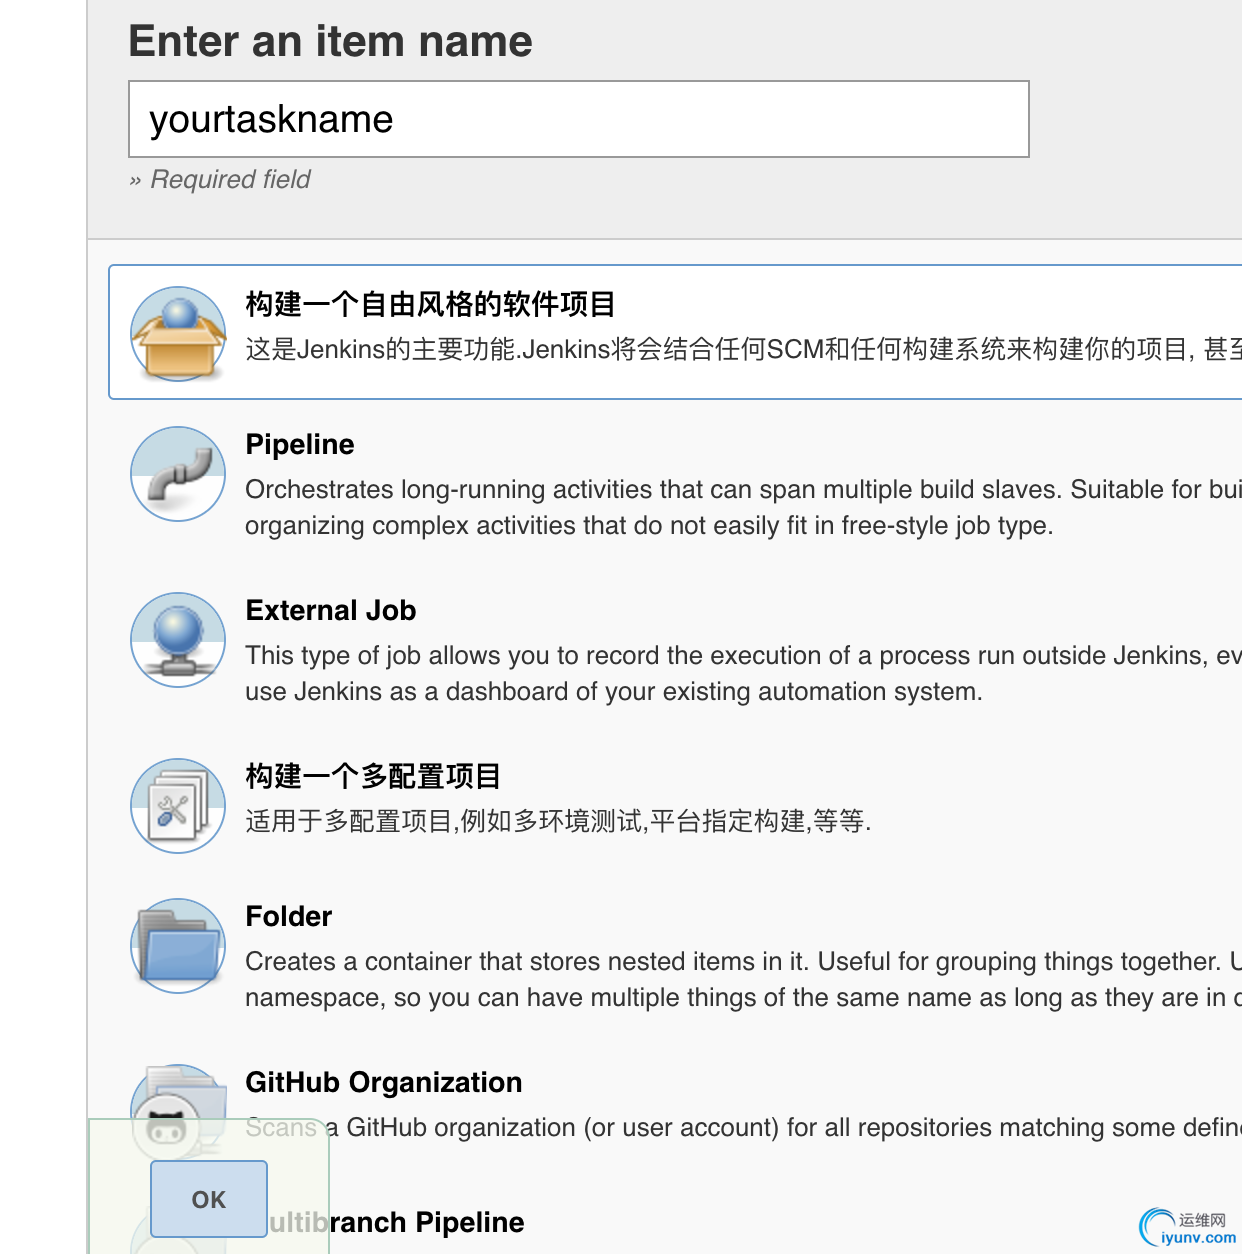Click the freestyle project box icon

pyautogui.click(x=178, y=333)
